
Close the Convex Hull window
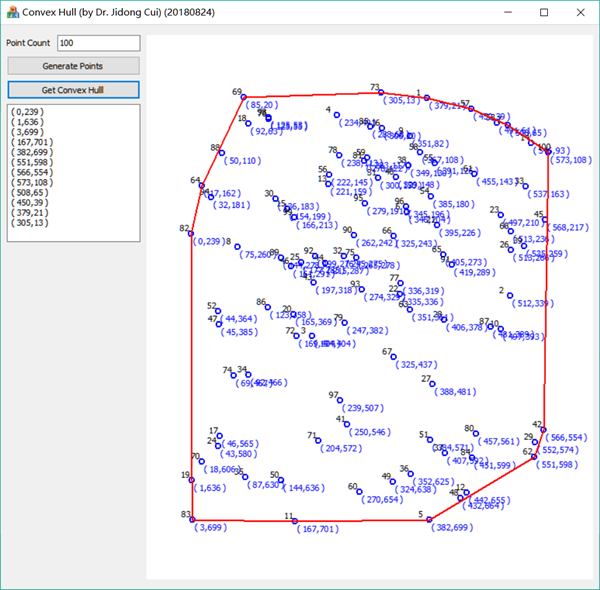pyautogui.click(x=580, y=12)
